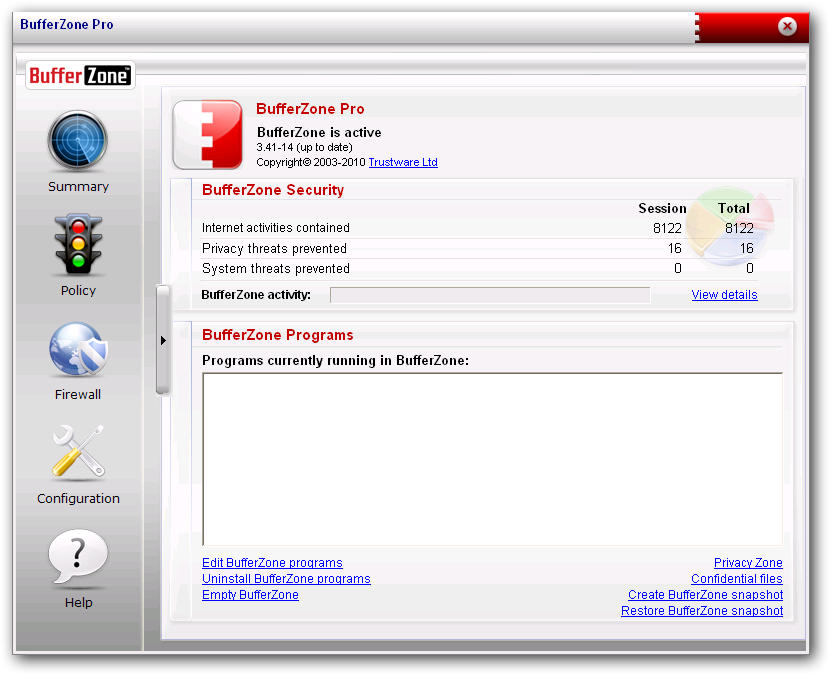Image resolution: width=830 pixels, height=675 pixels.
Task: Click Empty BufferZone link
Action: [250, 595]
